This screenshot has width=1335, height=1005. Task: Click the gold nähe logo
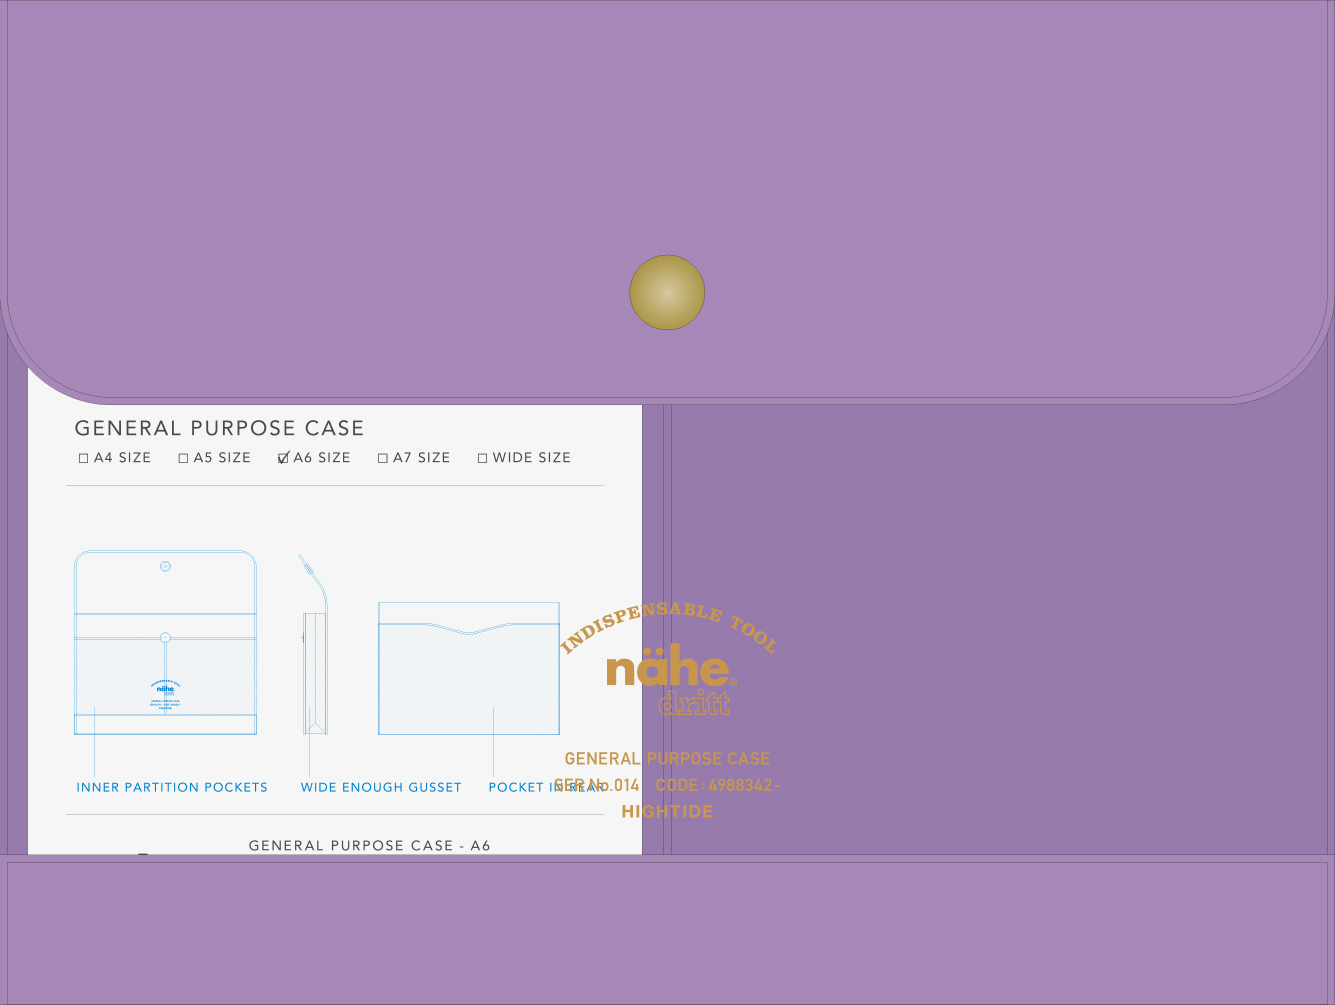668,668
